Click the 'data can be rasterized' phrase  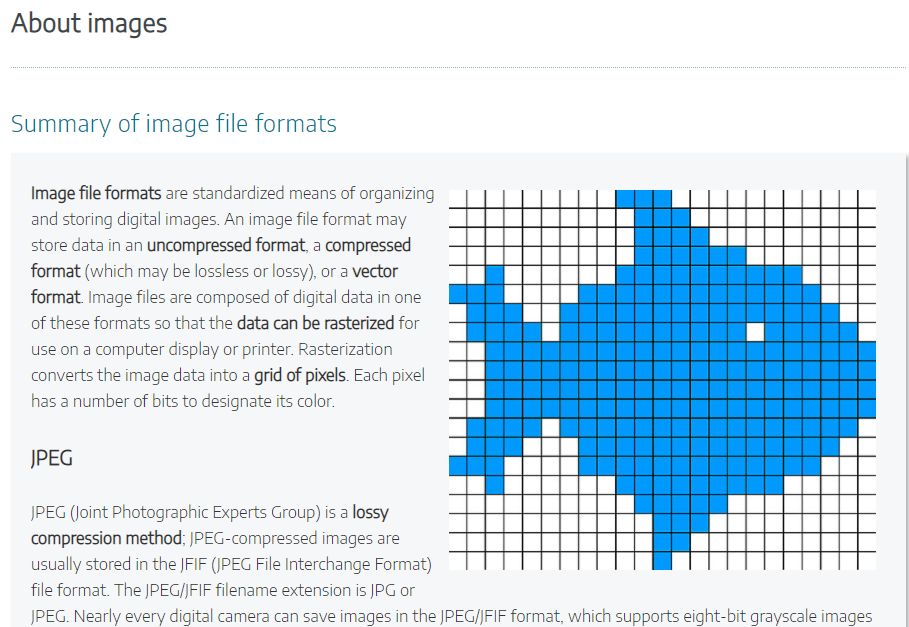point(315,323)
